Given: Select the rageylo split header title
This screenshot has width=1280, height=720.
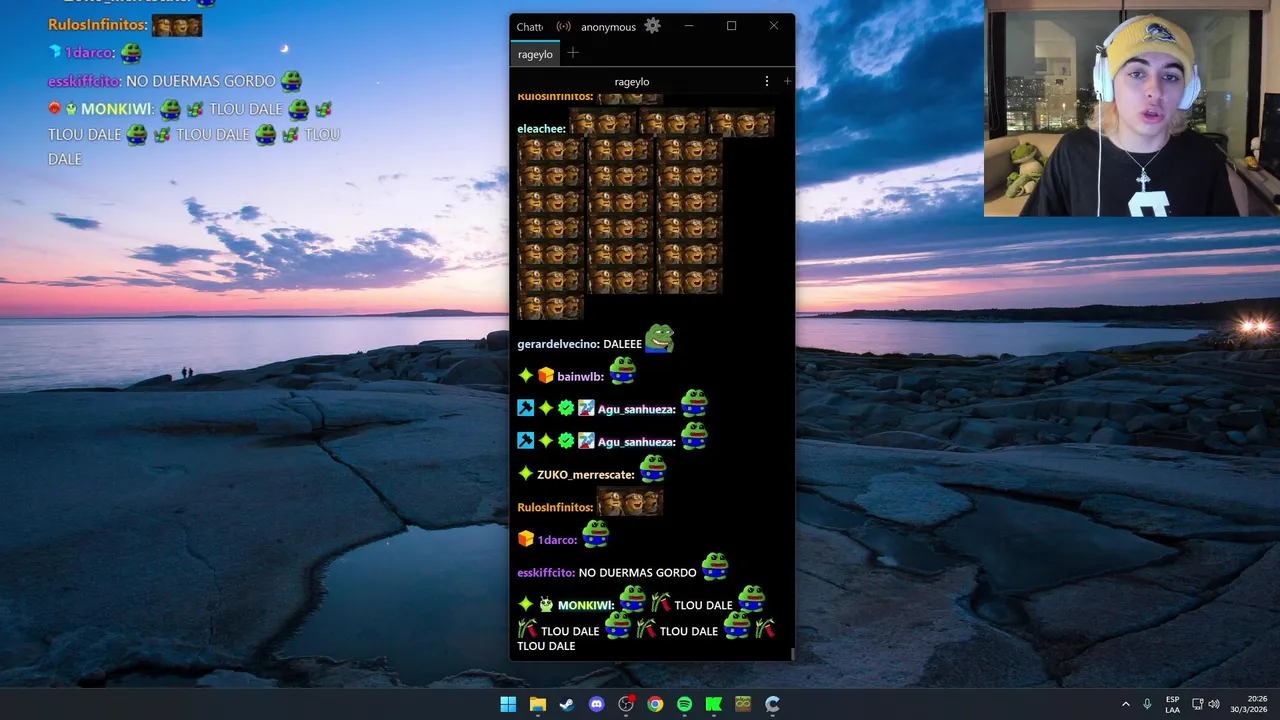Looking at the screenshot, I should tap(632, 82).
